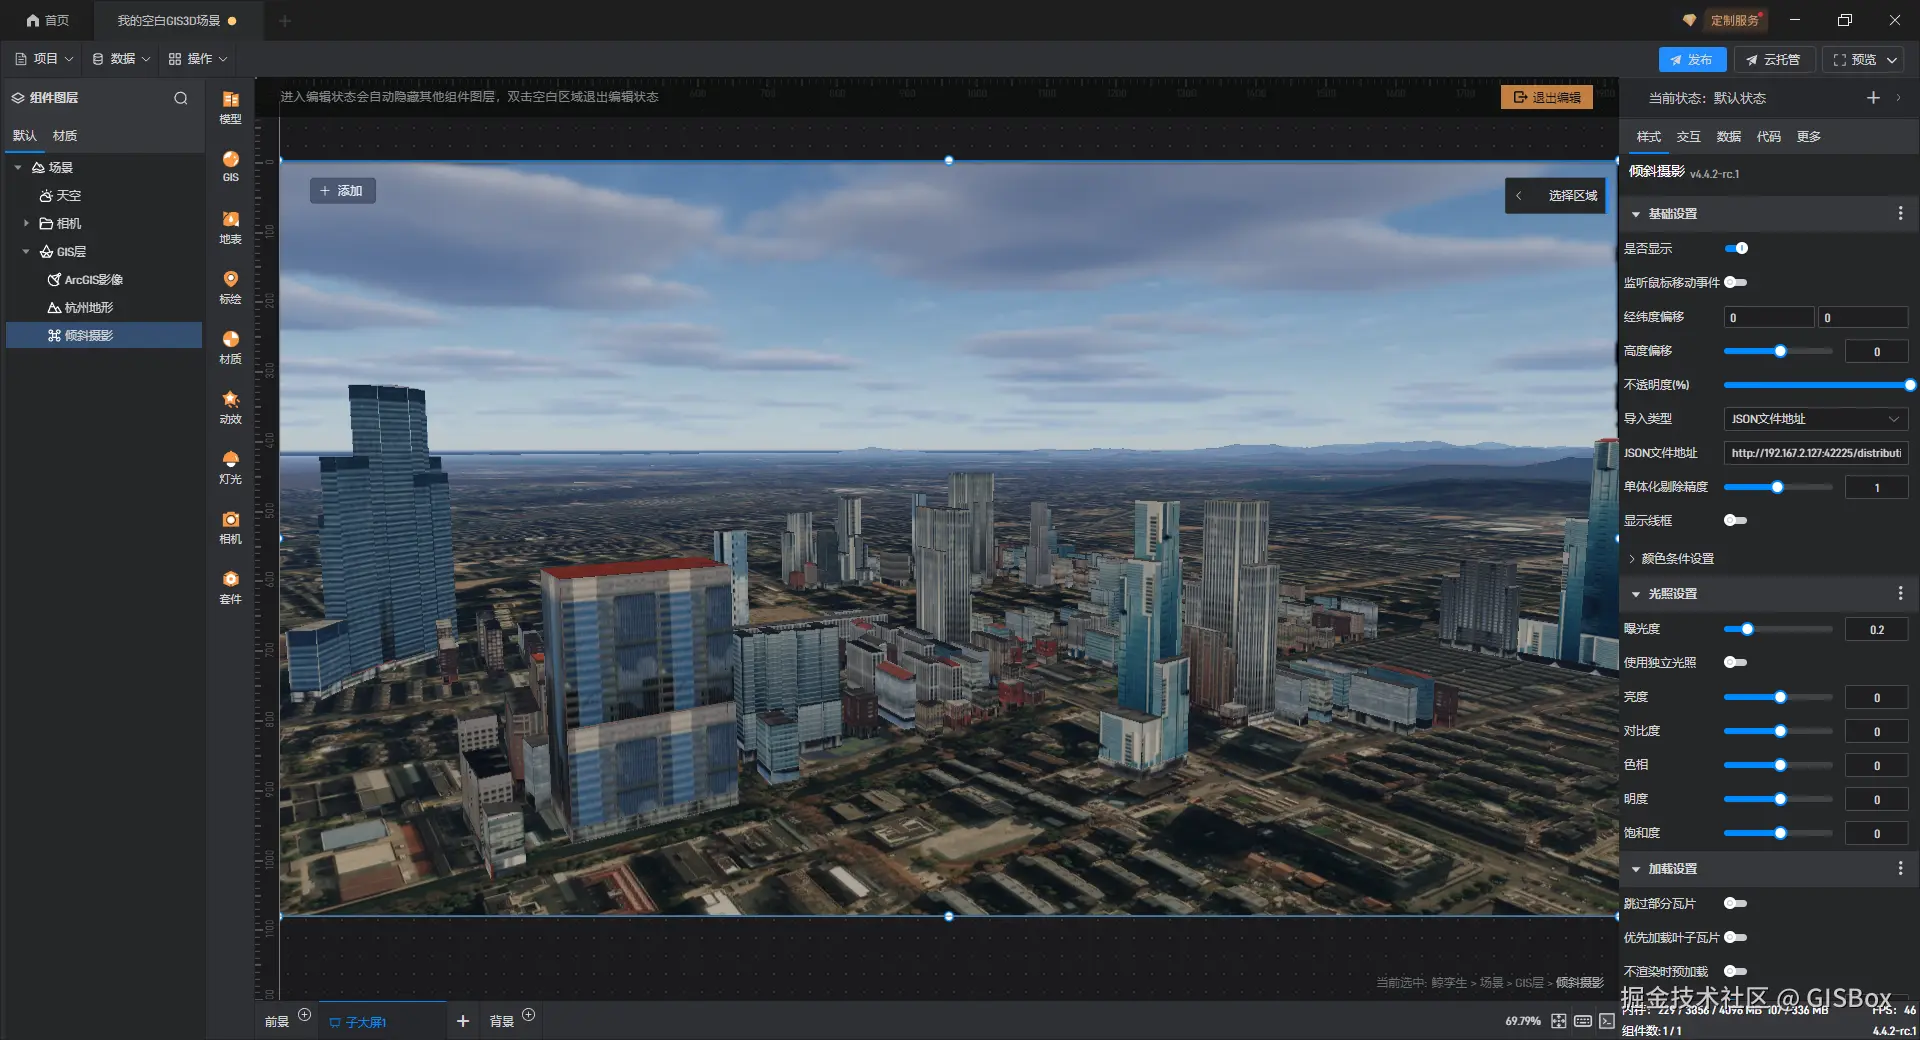
Task: Toggle the 显示线框 wireframe switch
Action: tap(1736, 520)
